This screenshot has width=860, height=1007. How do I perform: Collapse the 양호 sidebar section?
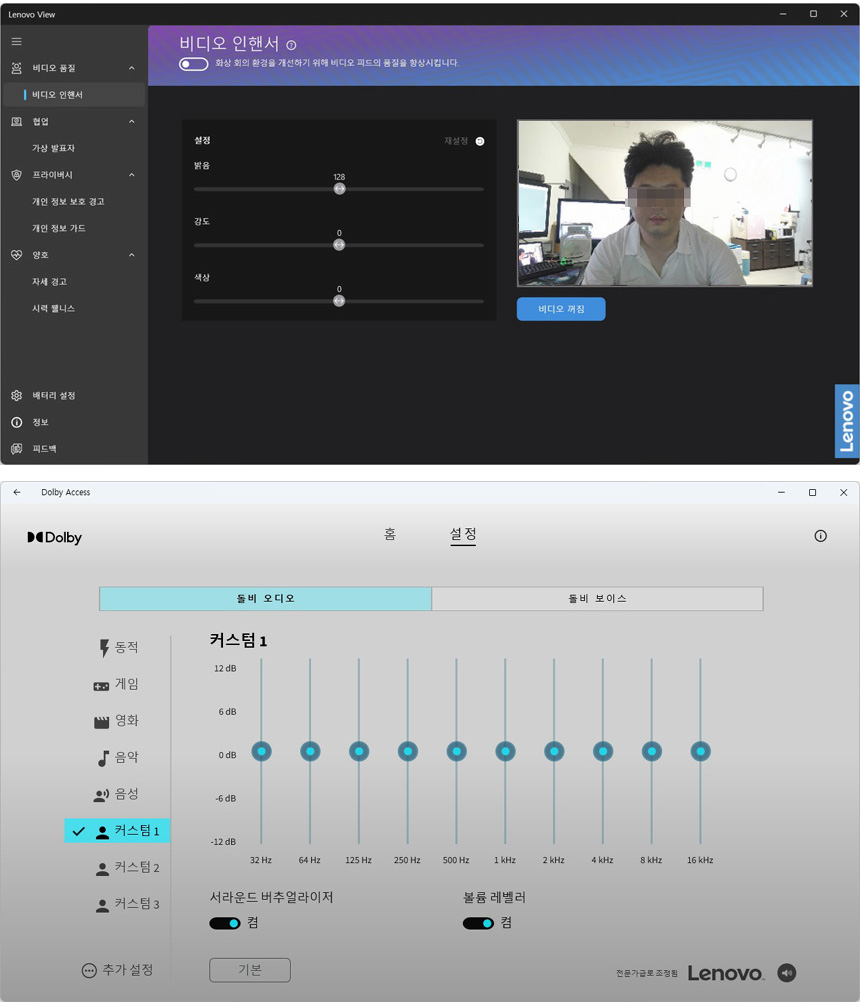coord(132,255)
